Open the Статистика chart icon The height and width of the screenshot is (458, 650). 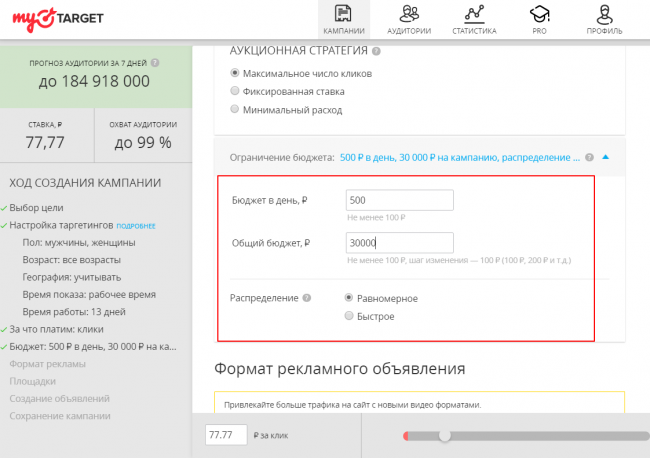click(x=474, y=14)
